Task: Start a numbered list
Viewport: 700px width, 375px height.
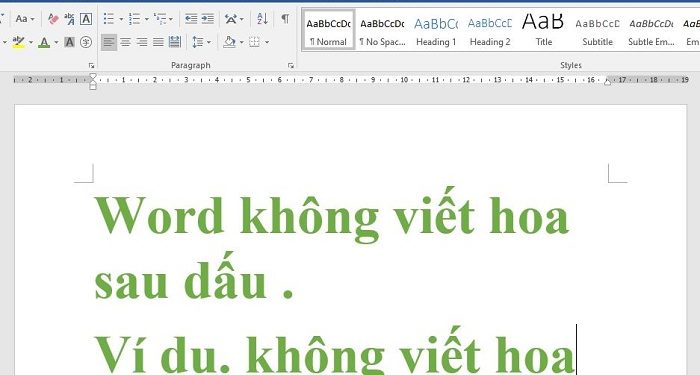Action: coord(134,19)
